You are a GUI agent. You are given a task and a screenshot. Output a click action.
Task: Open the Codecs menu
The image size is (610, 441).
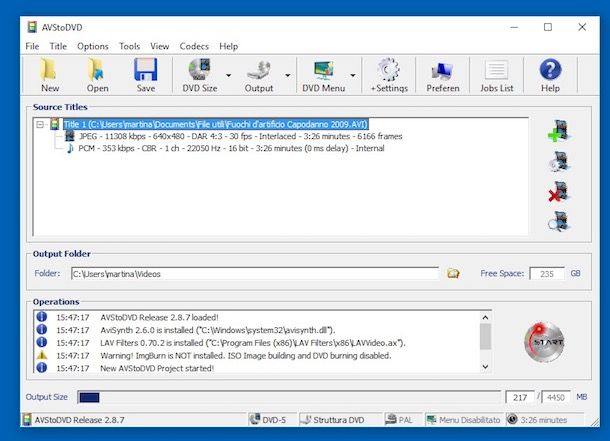click(194, 46)
